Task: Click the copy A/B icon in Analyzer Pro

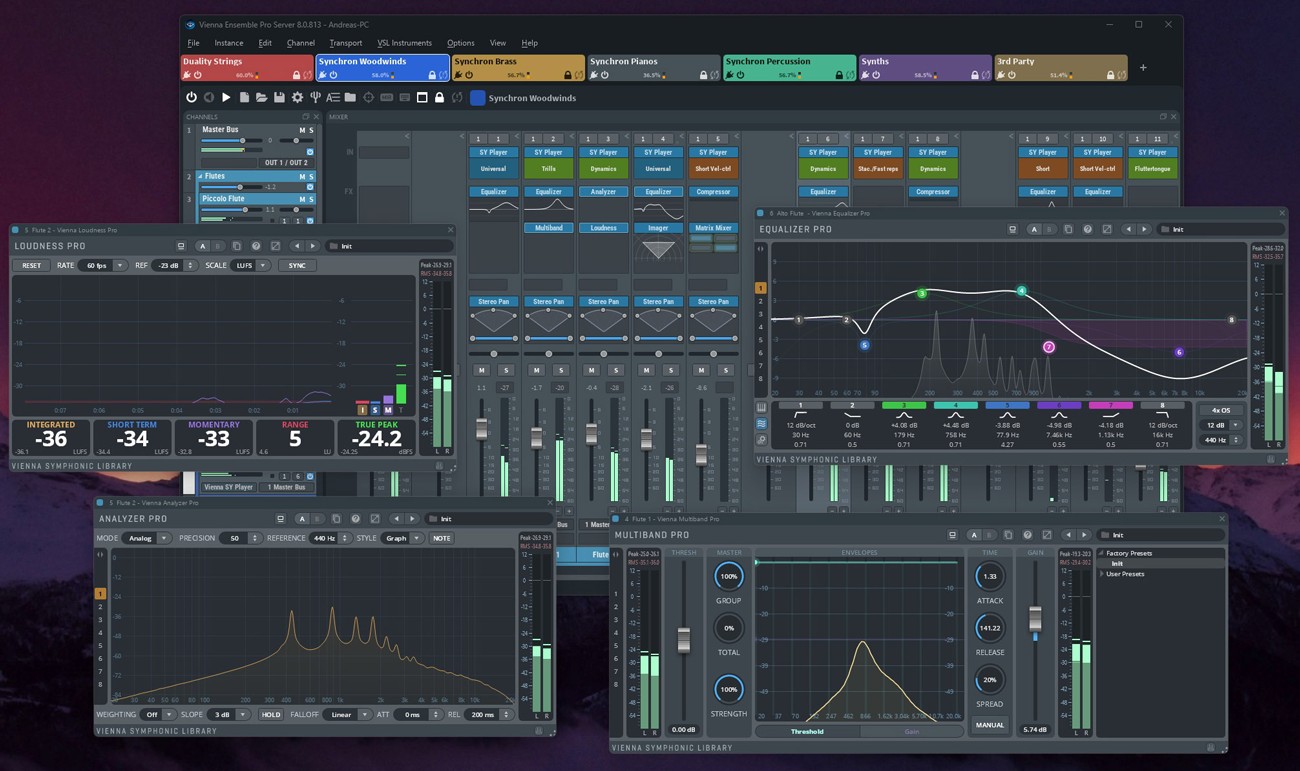Action: coord(336,519)
